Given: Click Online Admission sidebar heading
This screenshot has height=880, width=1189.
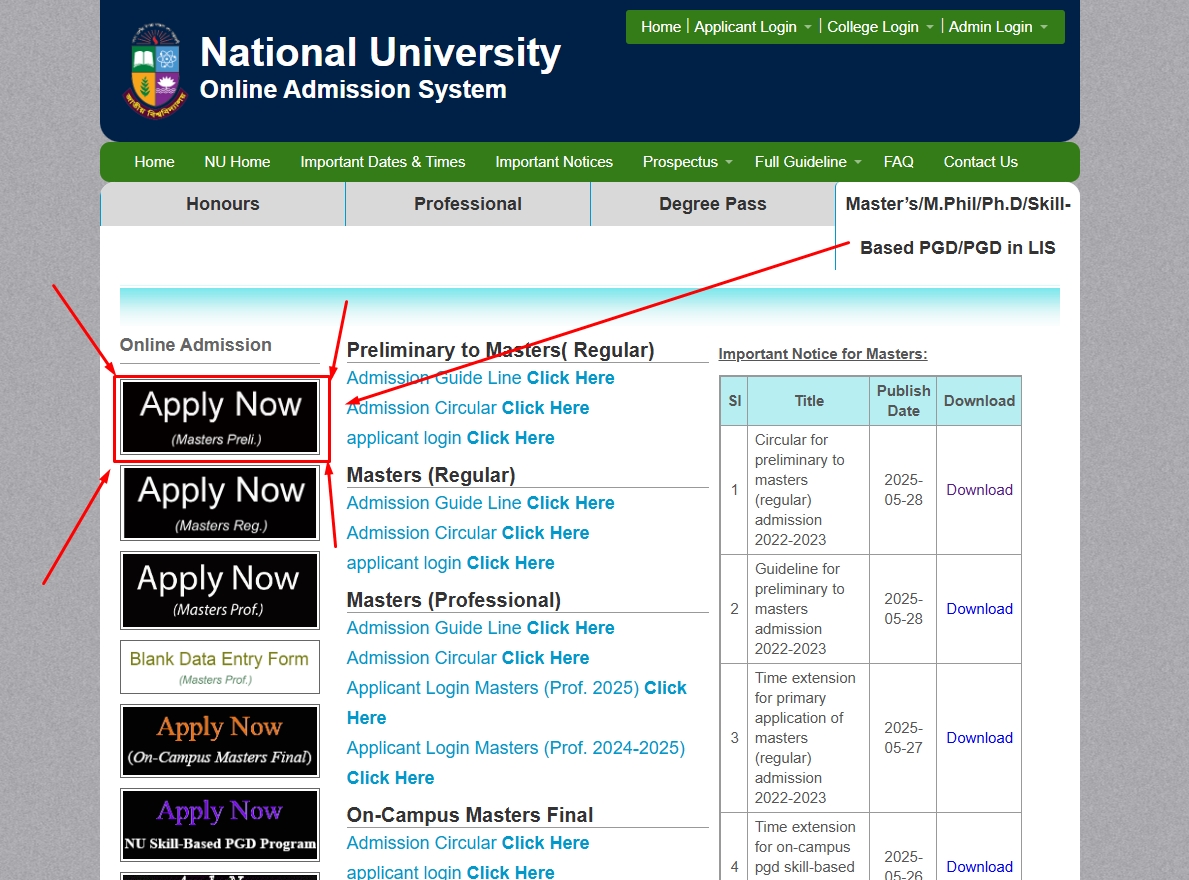Looking at the screenshot, I should pyautogui.click(x=196, y=345).
